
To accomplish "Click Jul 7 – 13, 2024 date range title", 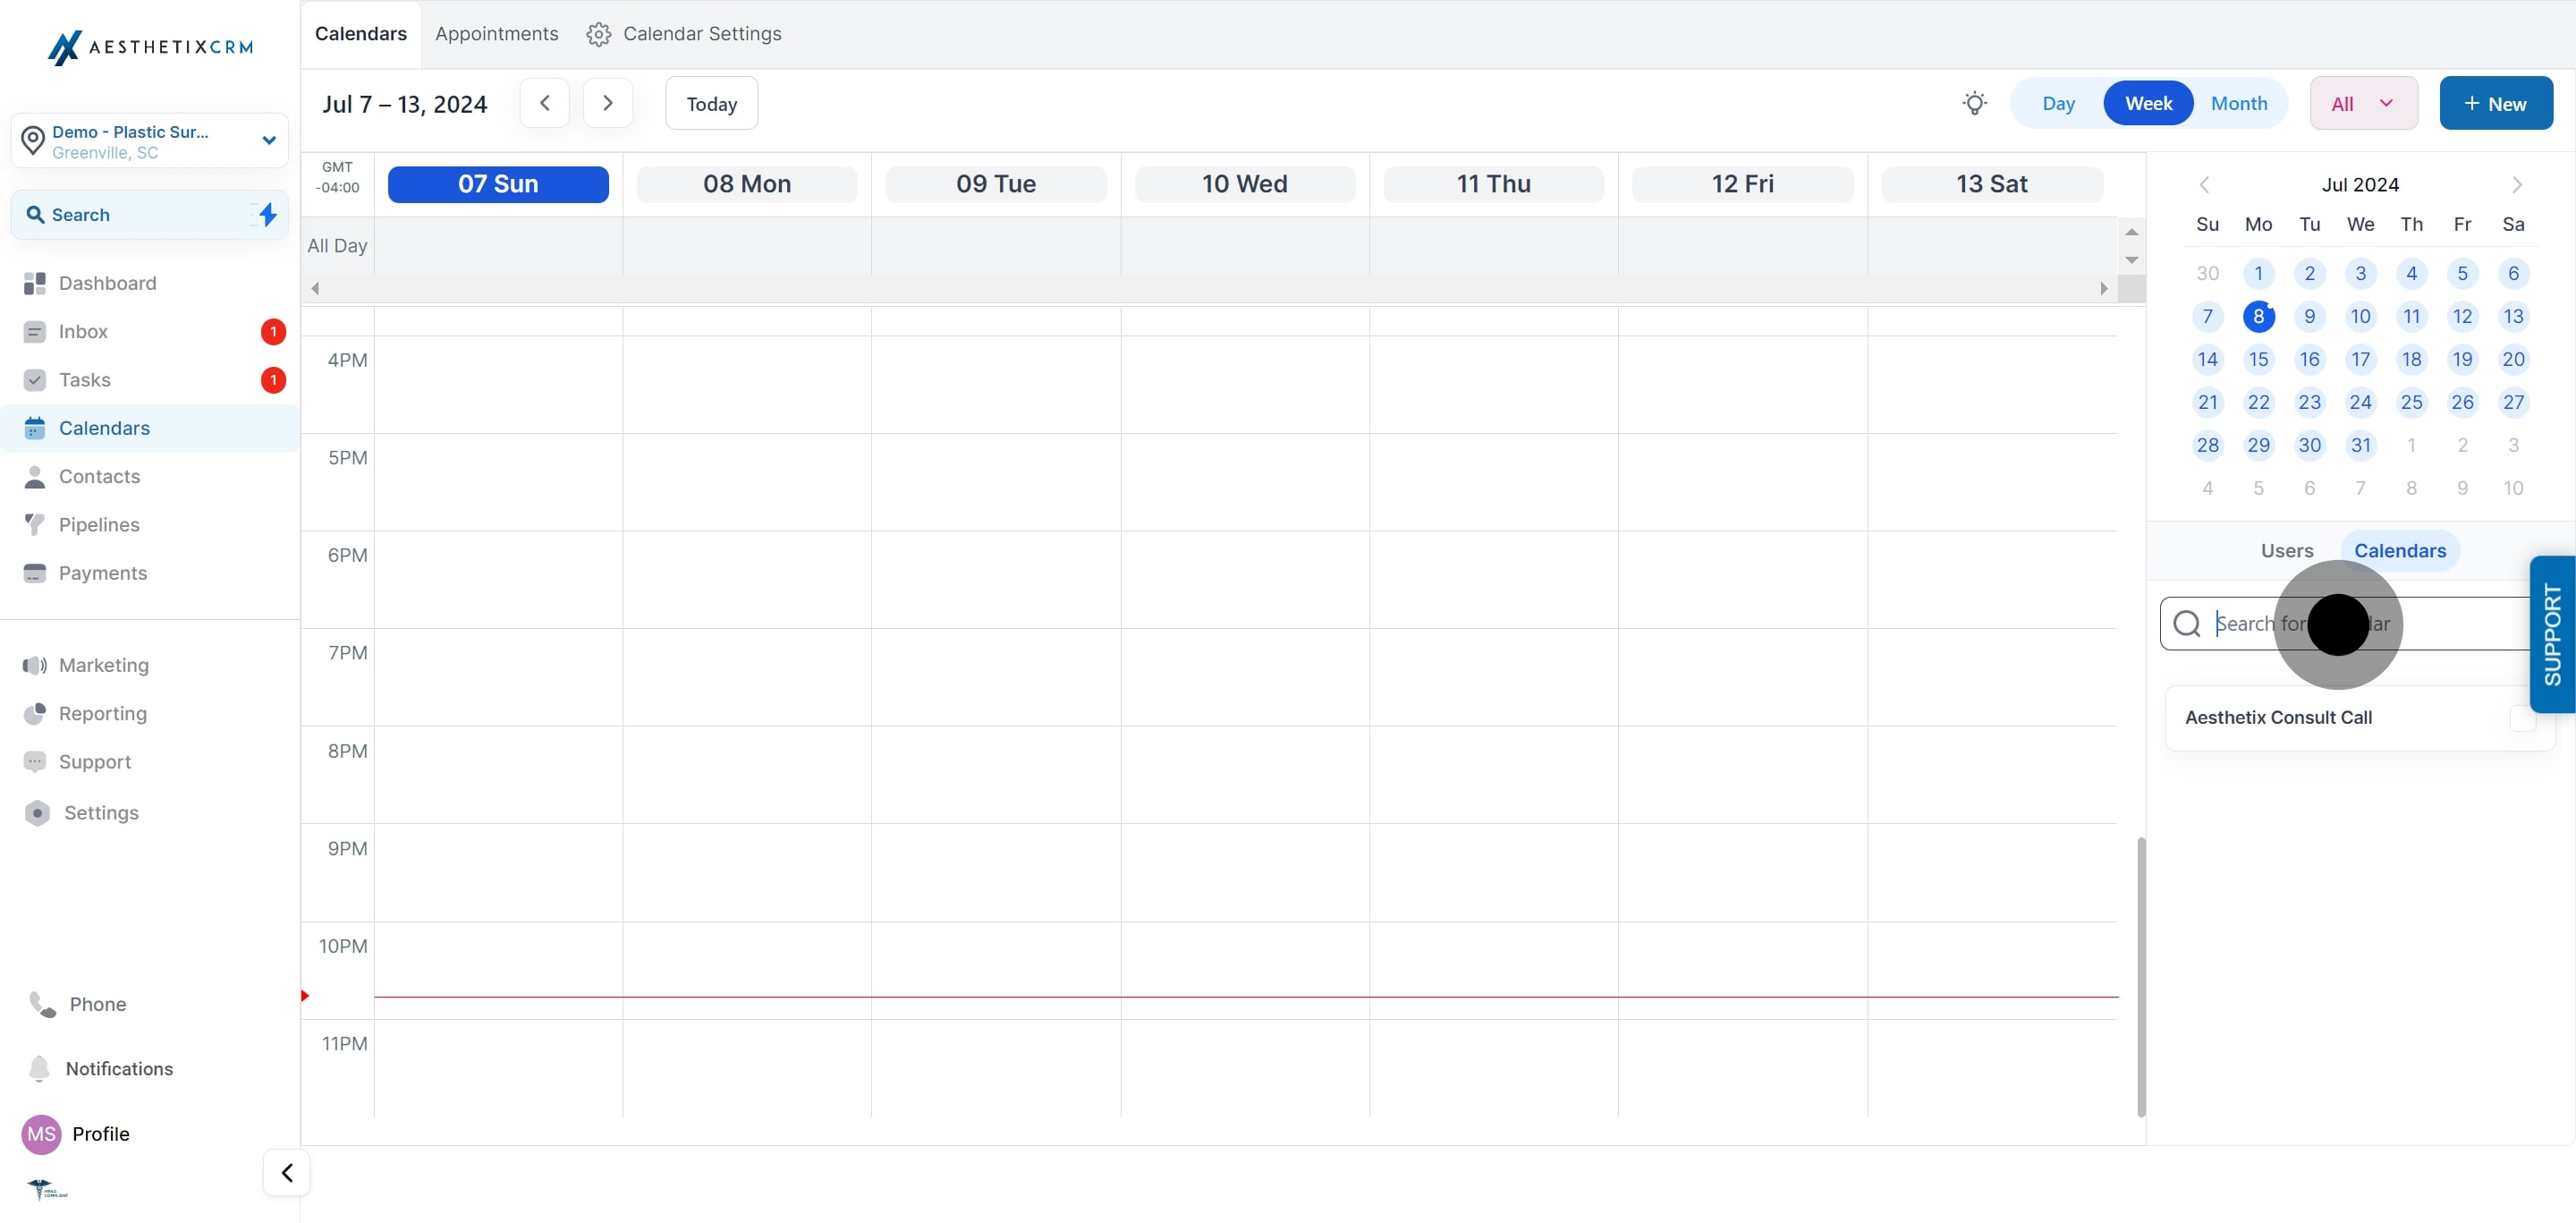I will click(404, 104).
